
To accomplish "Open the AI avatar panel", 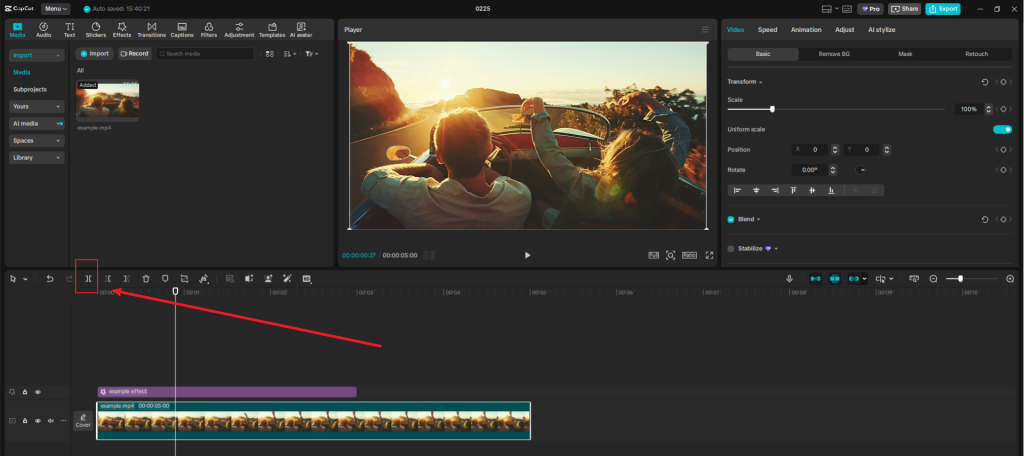I will [x=301, y=29].
